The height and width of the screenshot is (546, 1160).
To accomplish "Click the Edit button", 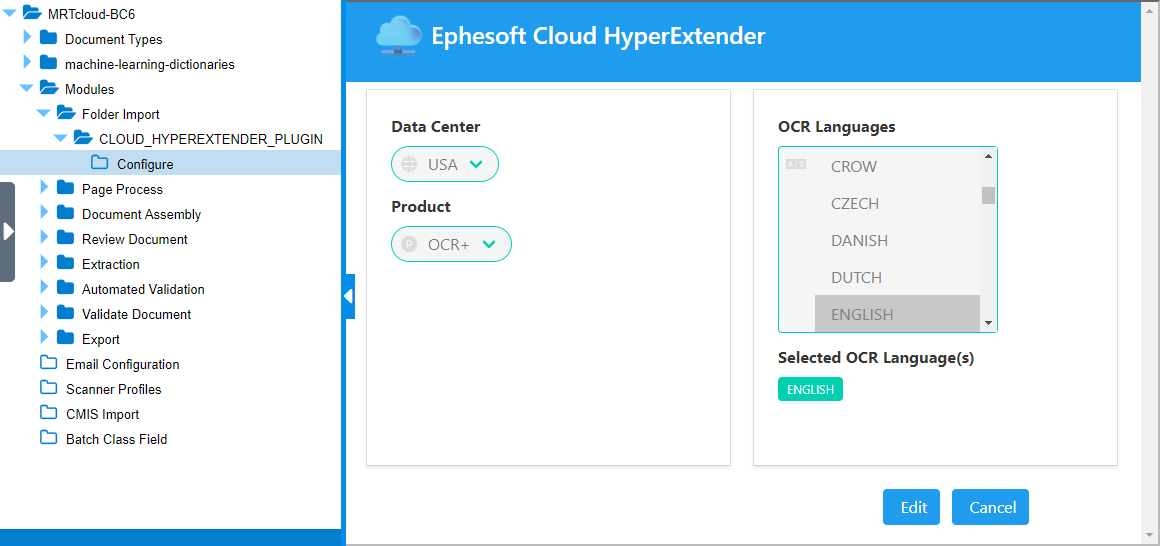I will pyautogui.click(x=911, y=508).
